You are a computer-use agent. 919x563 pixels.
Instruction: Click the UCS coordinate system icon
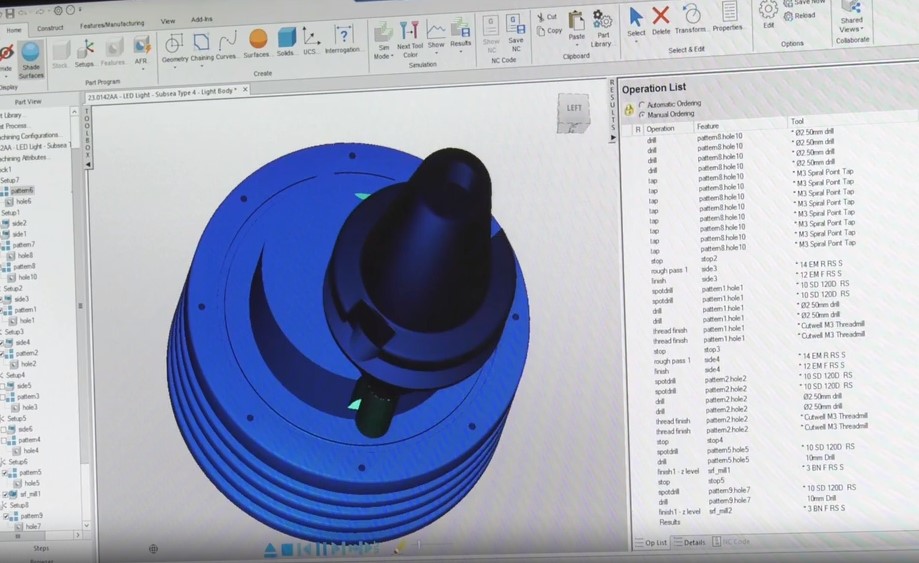pyautogui.click(x=311, y=41)
